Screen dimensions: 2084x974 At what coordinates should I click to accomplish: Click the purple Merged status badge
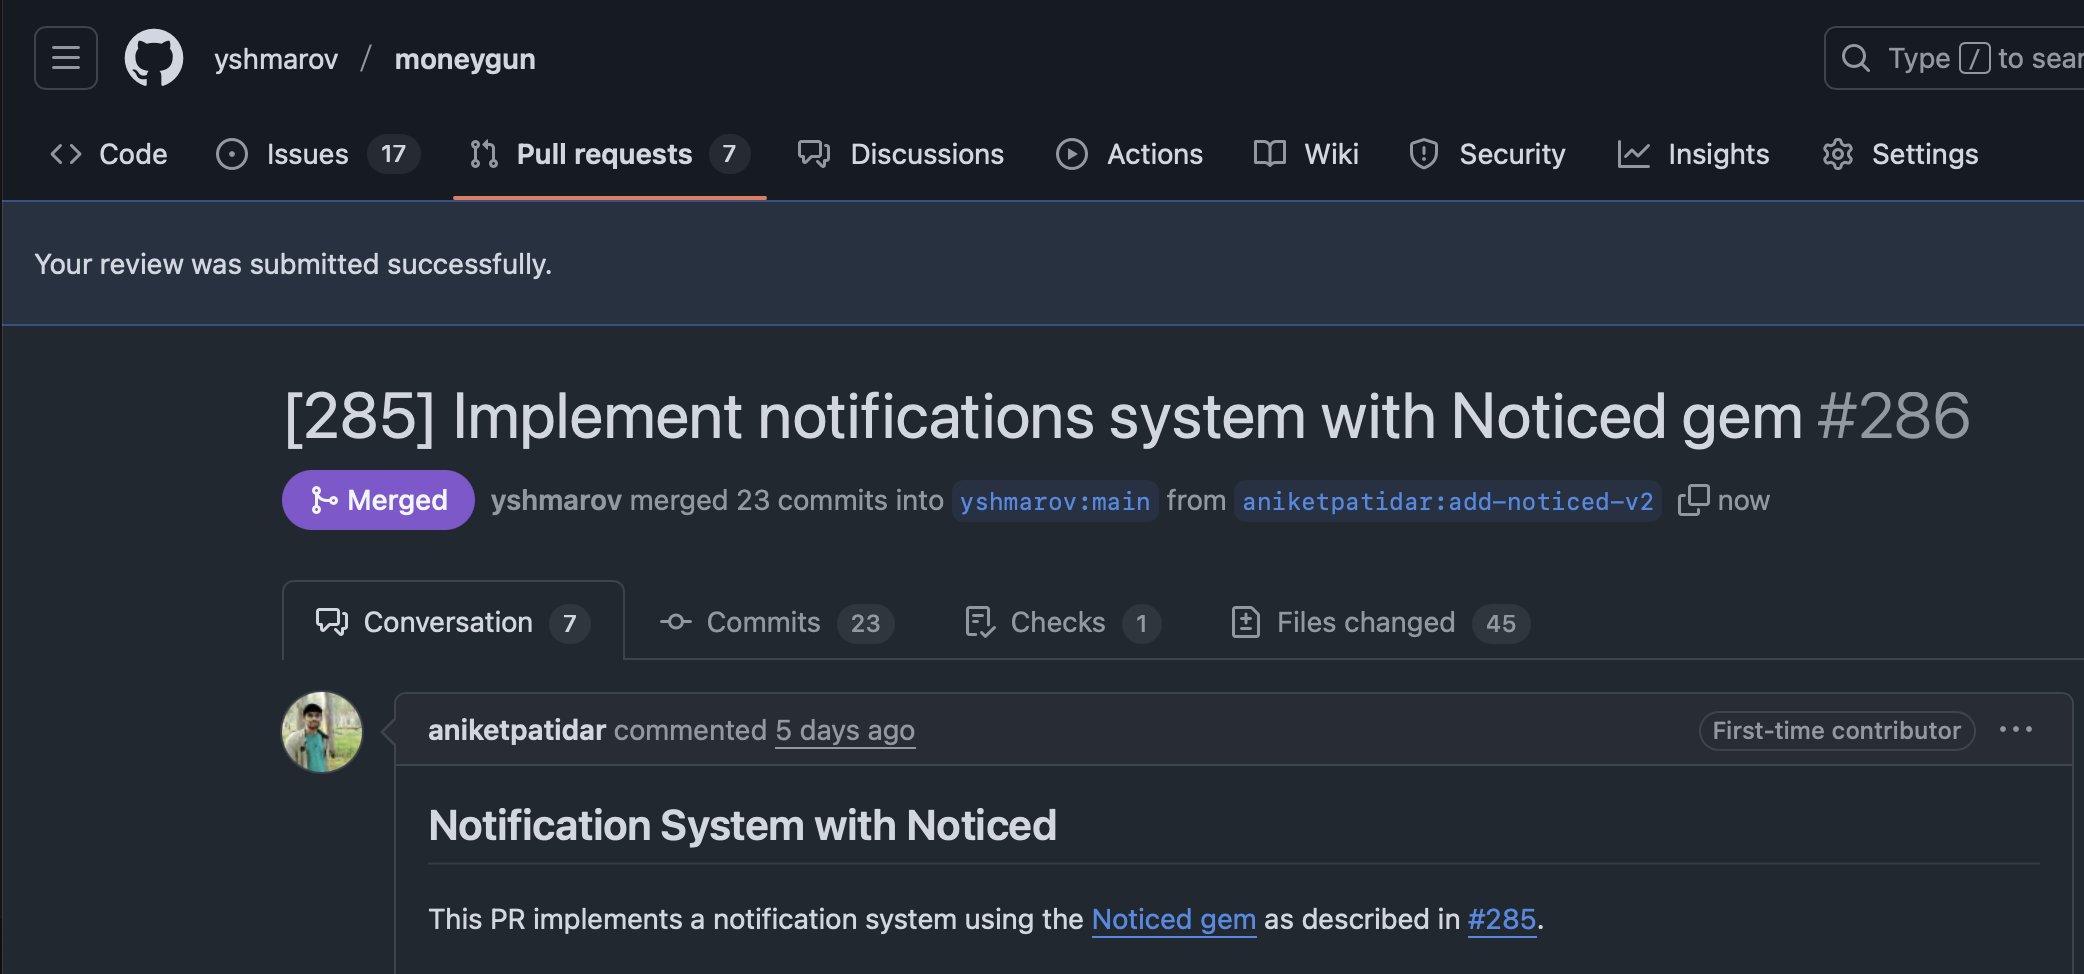[378, 500]
